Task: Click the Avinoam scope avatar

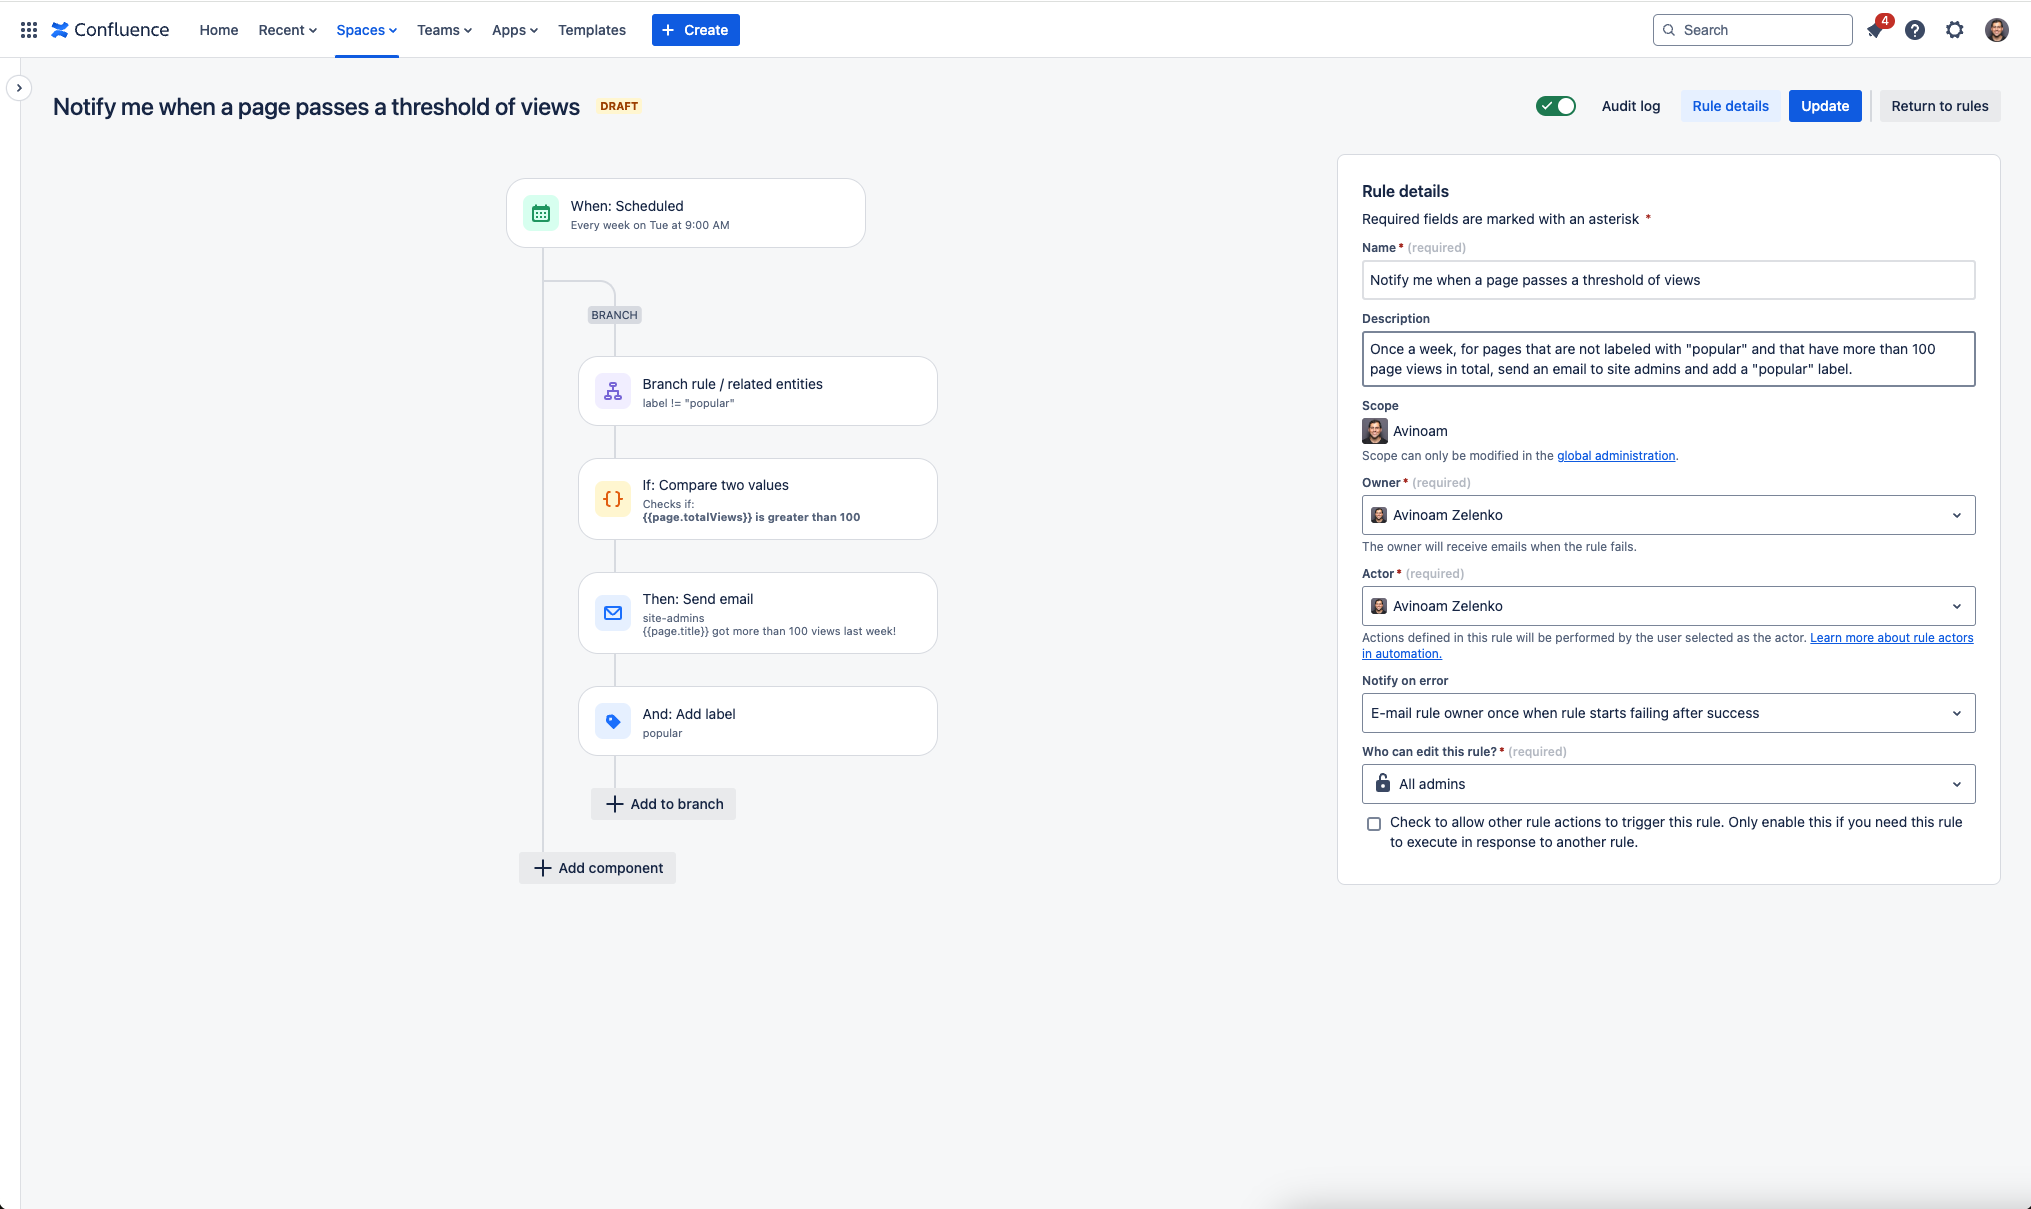Action: tap(1375, 431)
